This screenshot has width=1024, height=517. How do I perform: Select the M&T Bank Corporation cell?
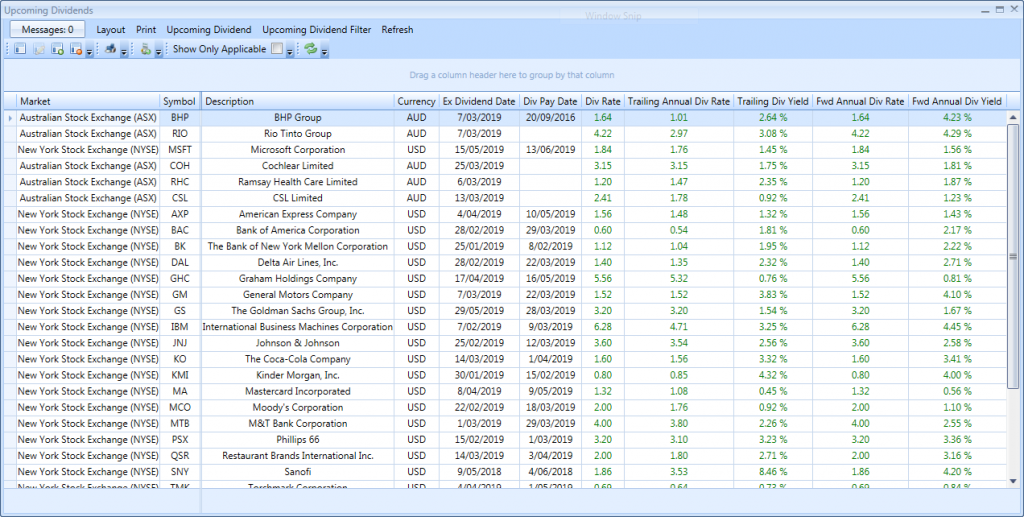tap(298, 424)
